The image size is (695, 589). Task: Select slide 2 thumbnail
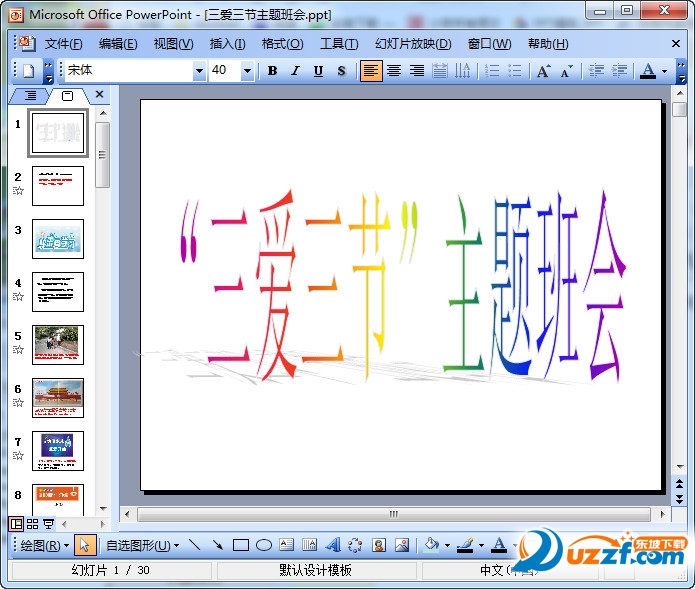coord(58,186)
